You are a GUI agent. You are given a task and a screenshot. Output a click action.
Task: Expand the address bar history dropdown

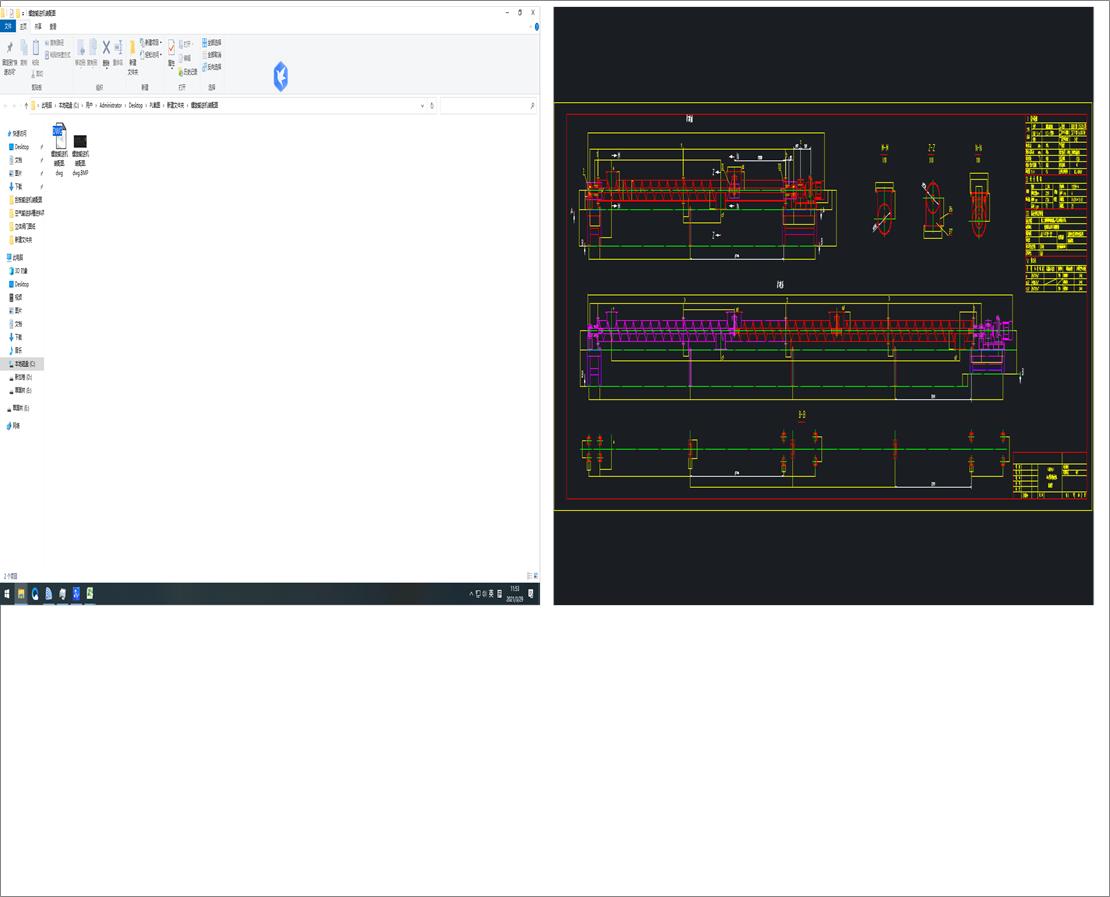pyautogui.click(x=422, y=105)
